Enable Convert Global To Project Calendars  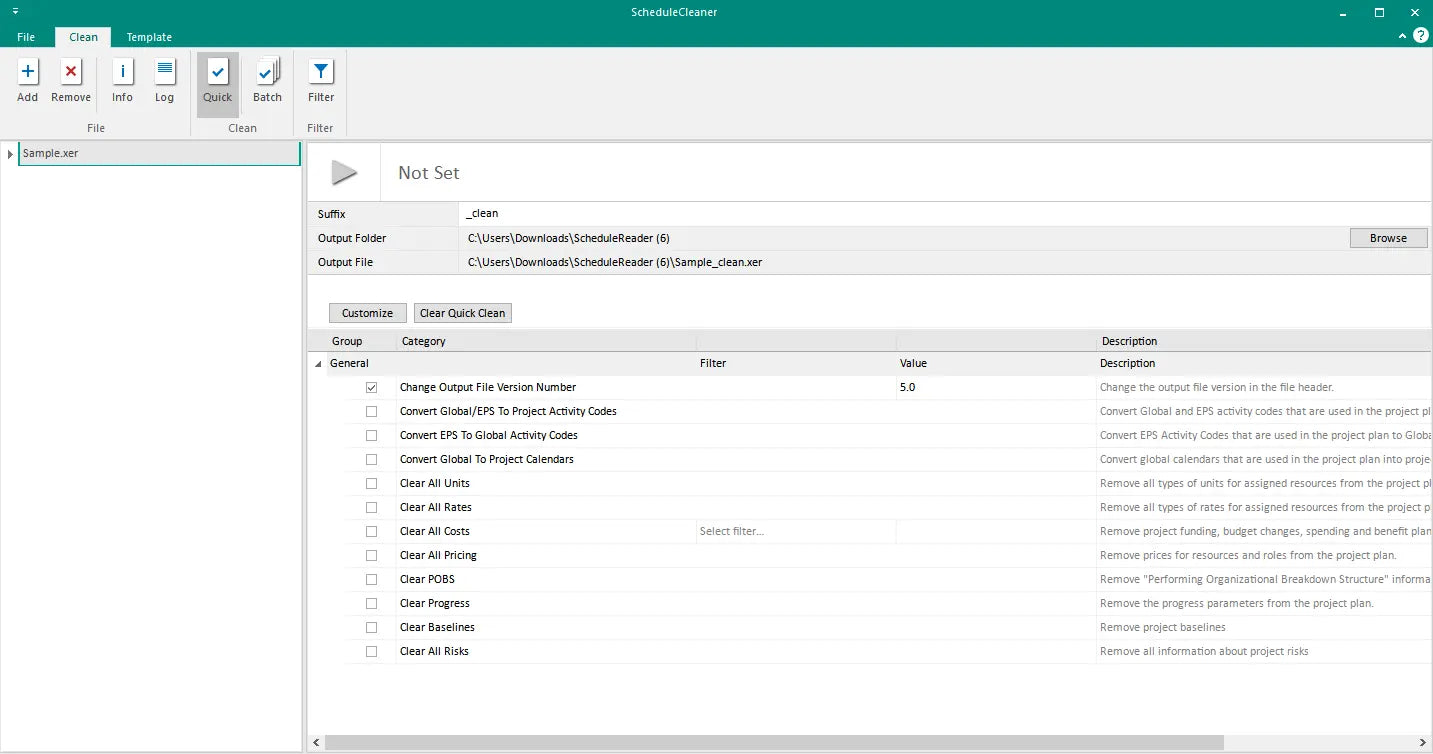(x=372, y=459)
